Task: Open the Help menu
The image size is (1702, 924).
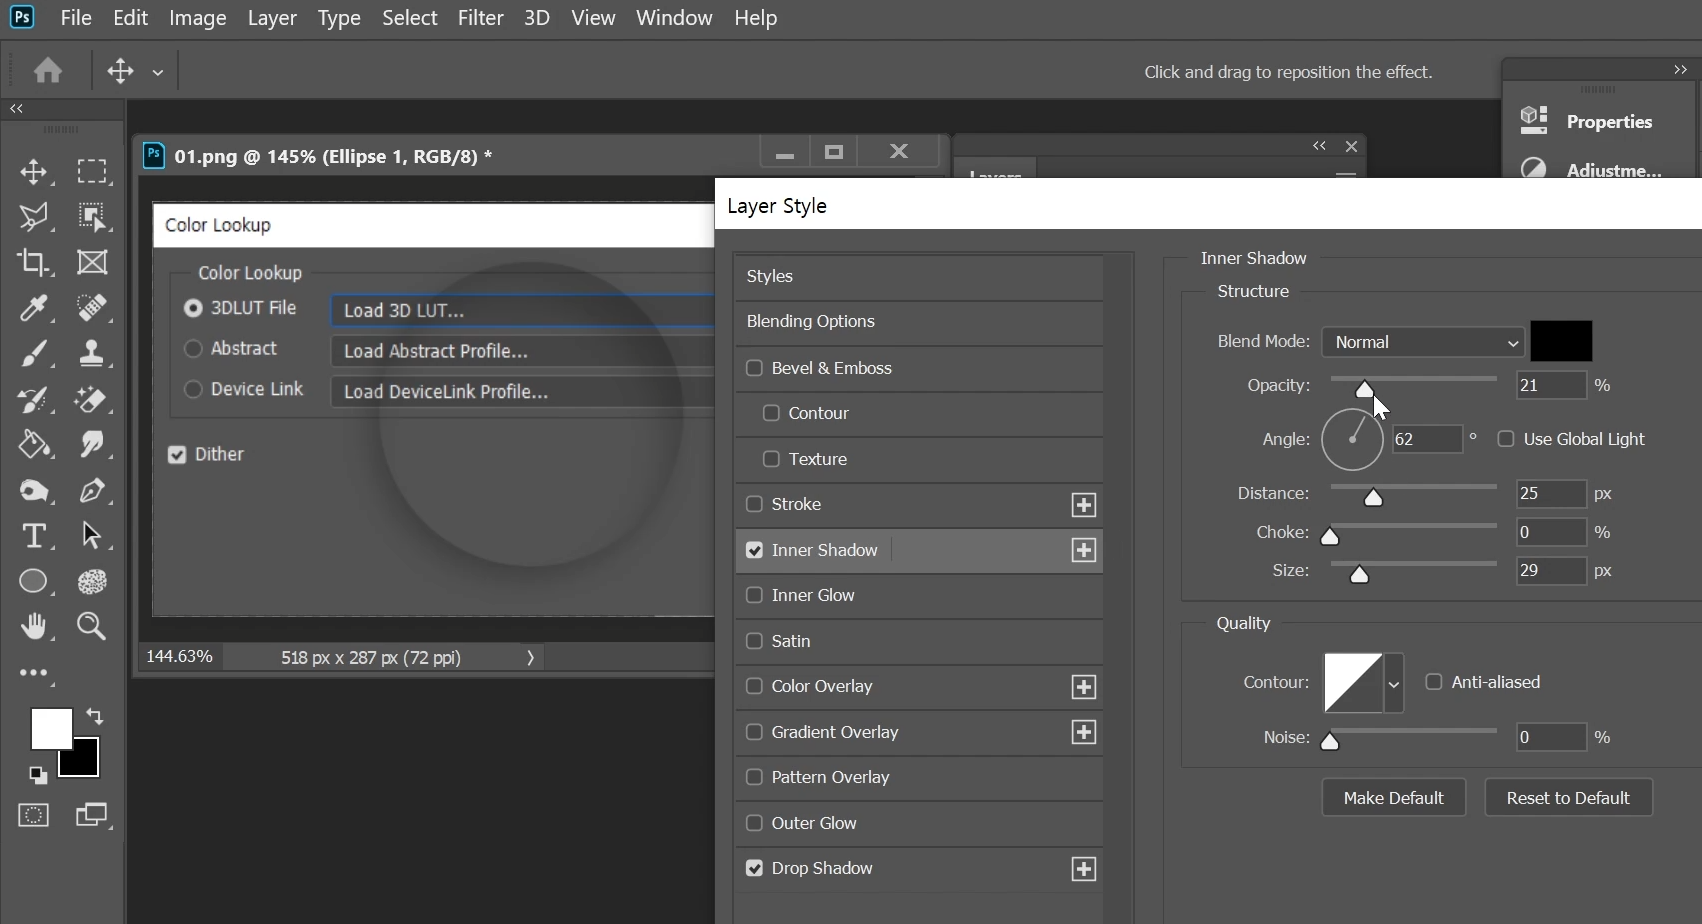Action: (755, 18)
